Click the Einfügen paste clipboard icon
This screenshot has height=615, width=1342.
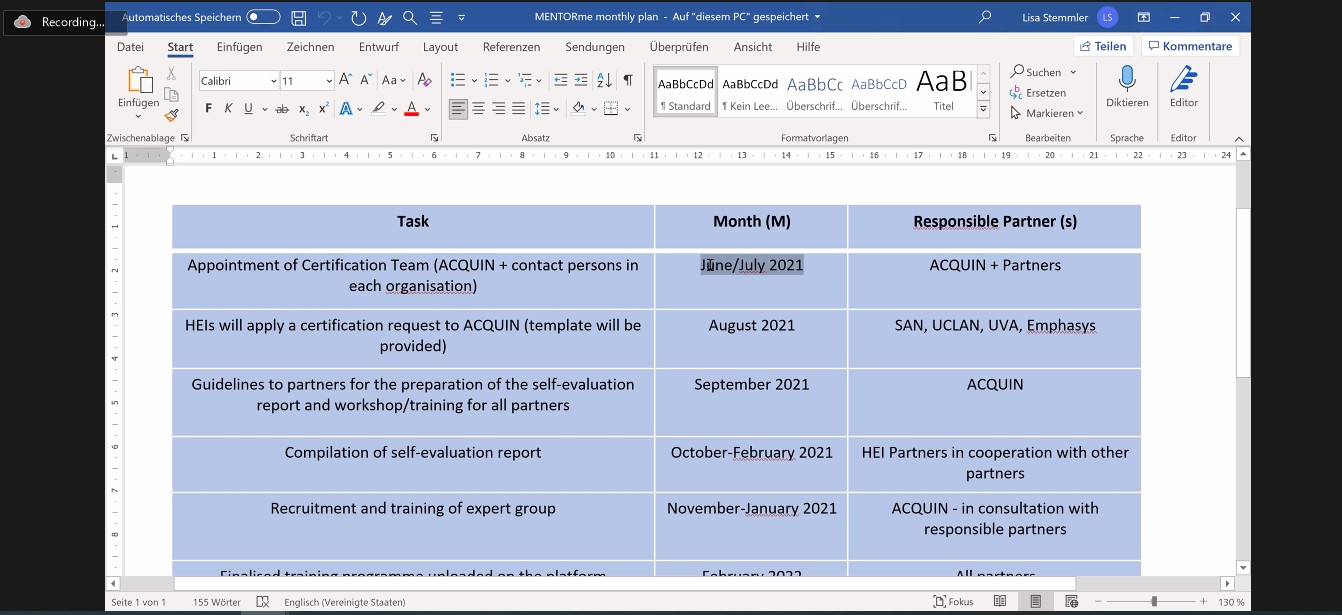[x=138, y=81]
